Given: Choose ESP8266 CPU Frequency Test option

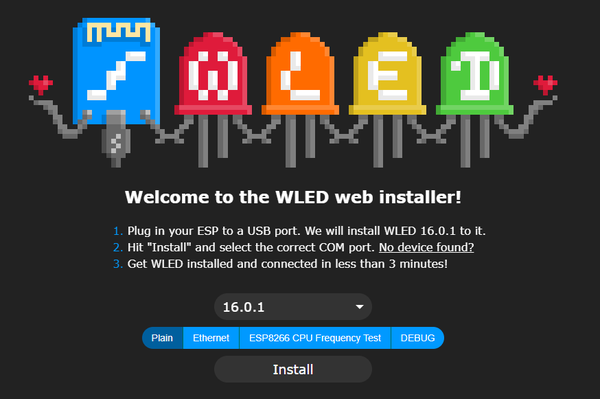Looking at the screenshot, I should click(315, 338).
